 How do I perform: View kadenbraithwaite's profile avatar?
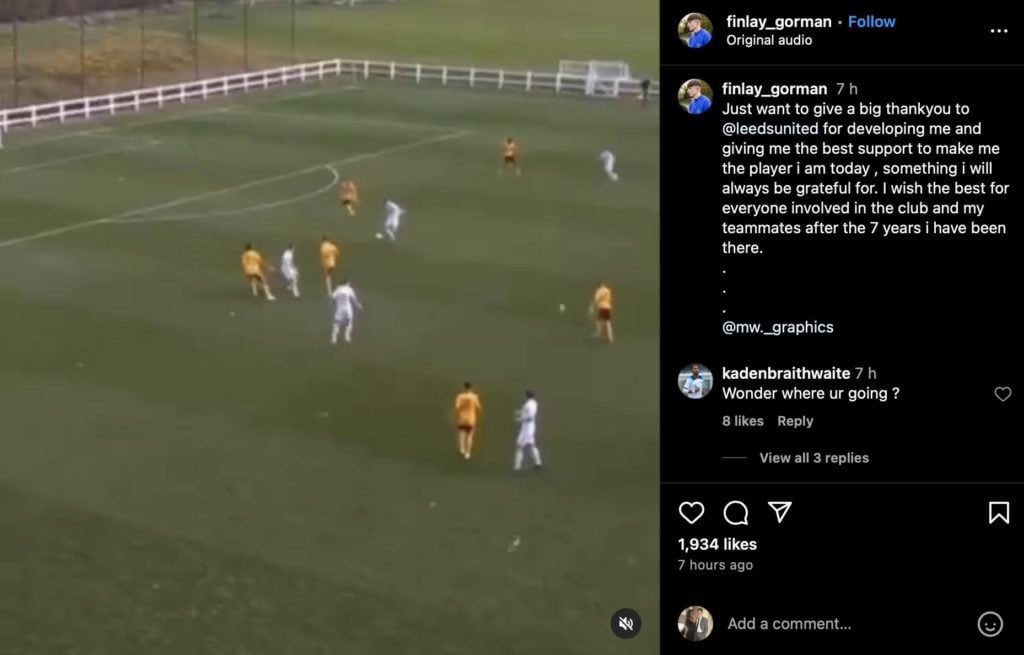click(x=695, y=381)
